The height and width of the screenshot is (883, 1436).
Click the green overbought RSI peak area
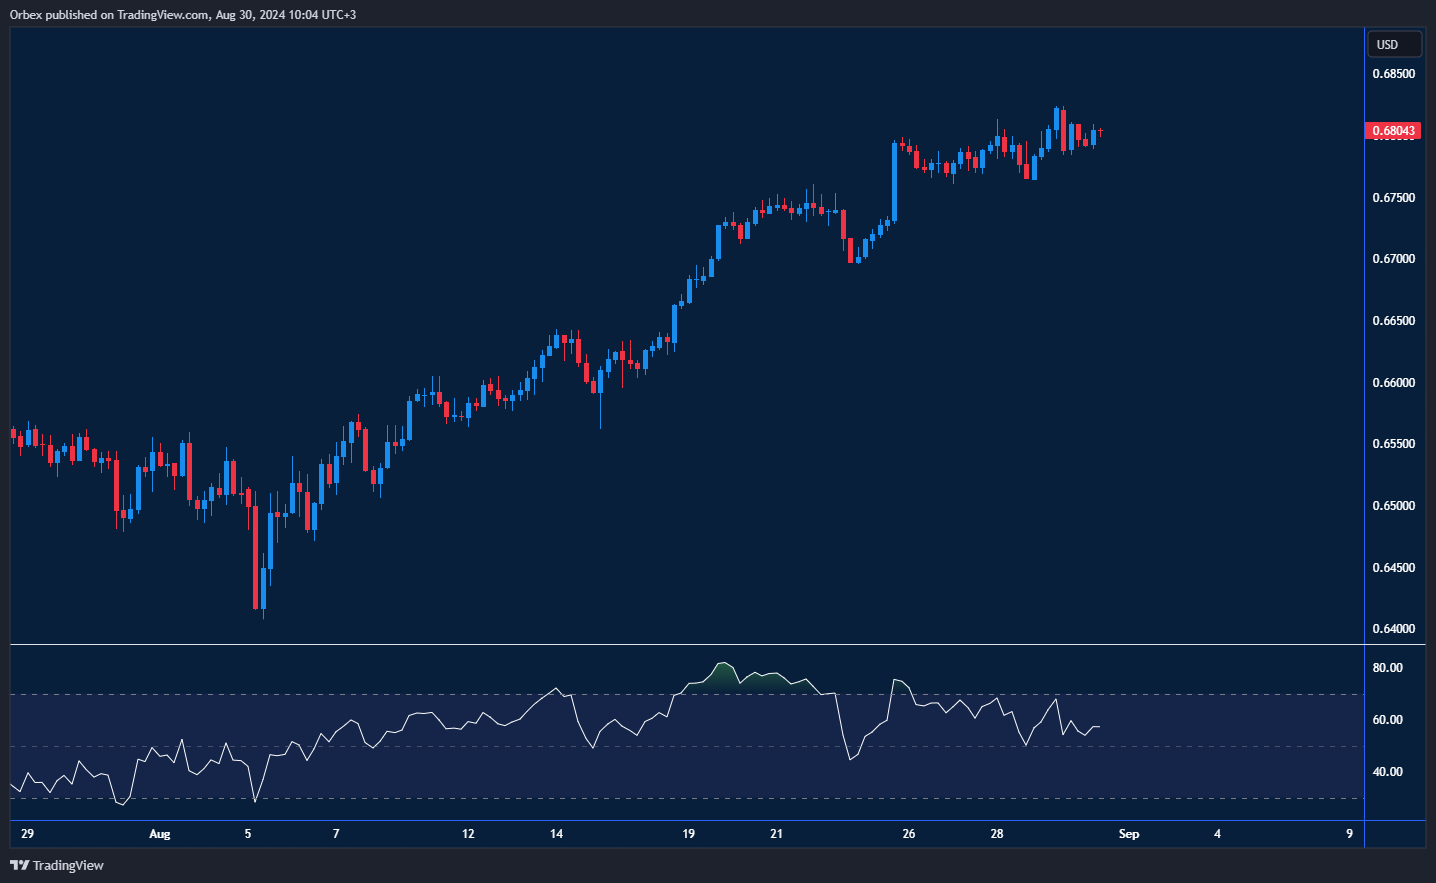tap(722, 671)
